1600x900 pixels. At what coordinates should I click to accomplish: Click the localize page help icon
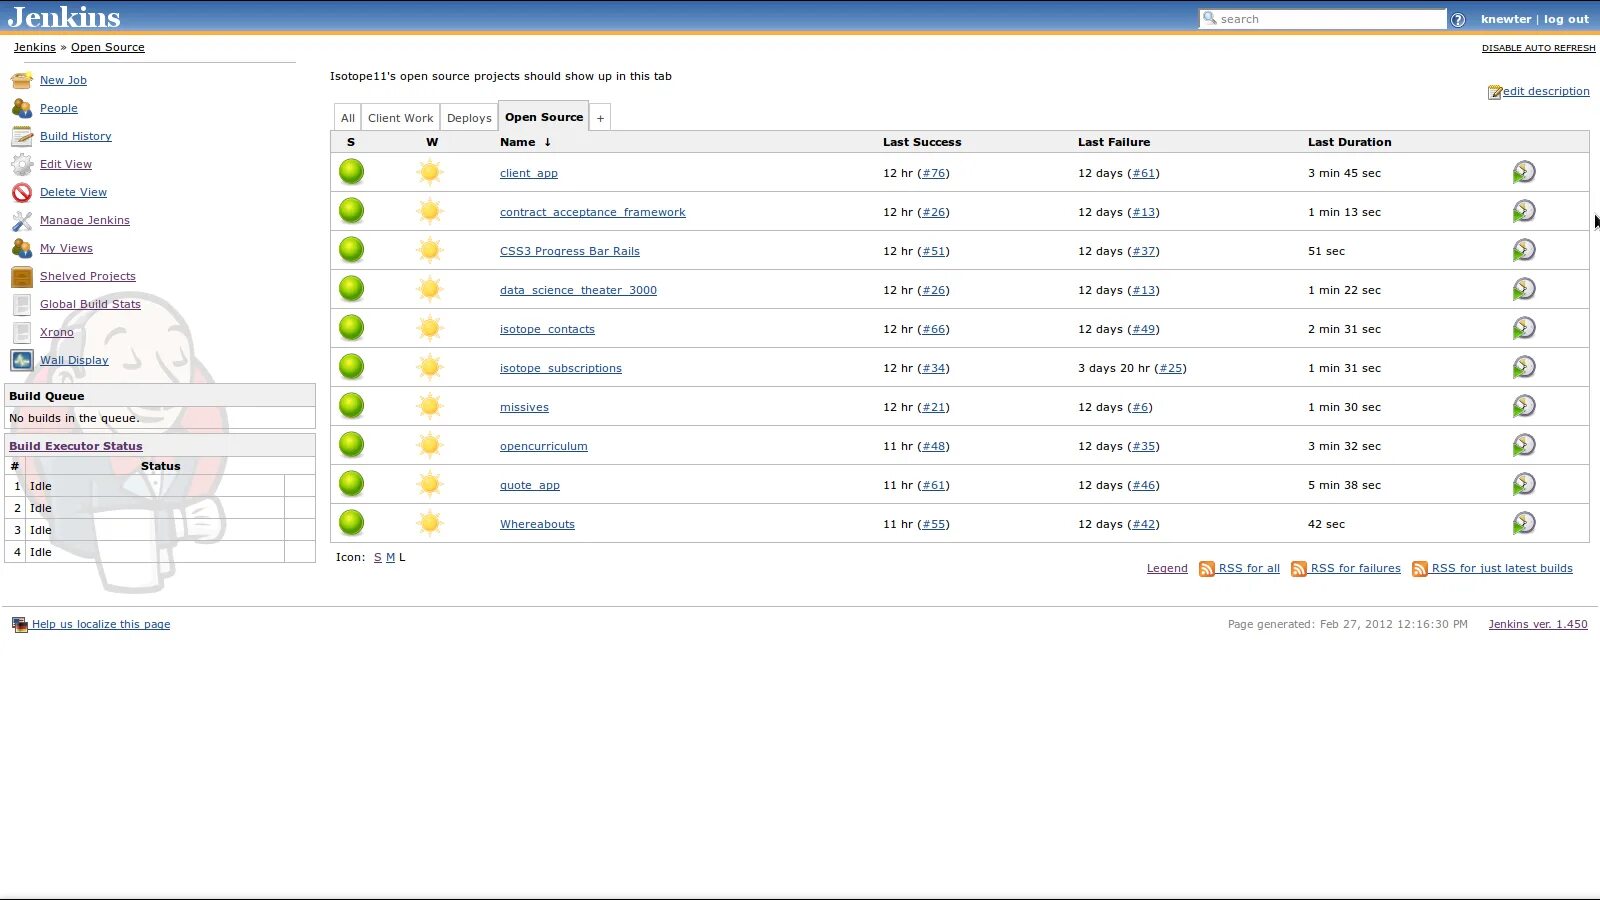pos(20,624)
